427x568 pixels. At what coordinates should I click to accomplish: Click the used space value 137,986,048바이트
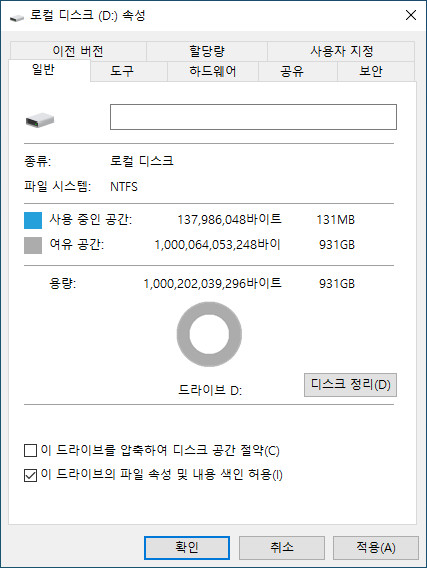tap(229, 219)
